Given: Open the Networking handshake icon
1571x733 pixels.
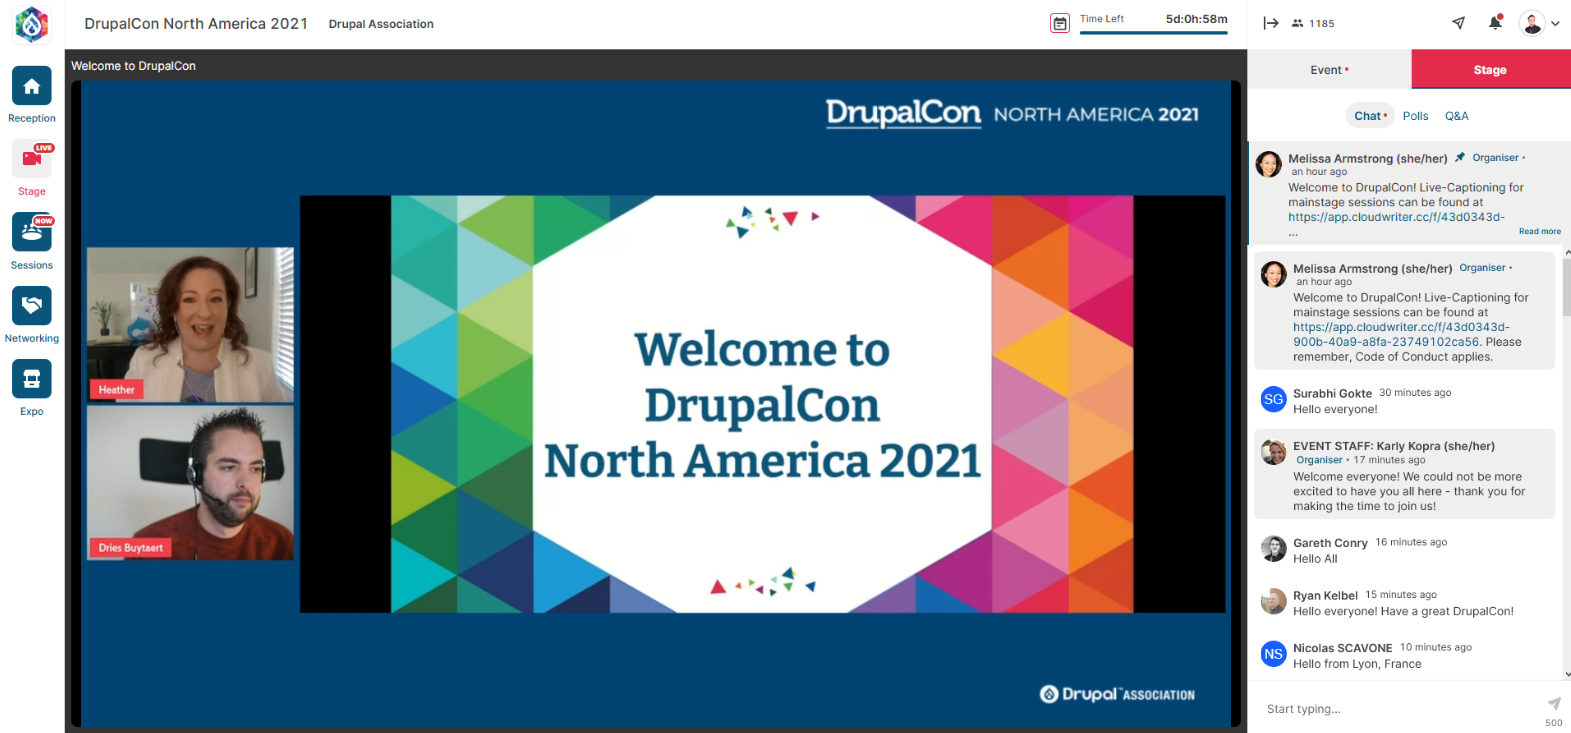Looking at the screenshot, I should click(32, 305).
